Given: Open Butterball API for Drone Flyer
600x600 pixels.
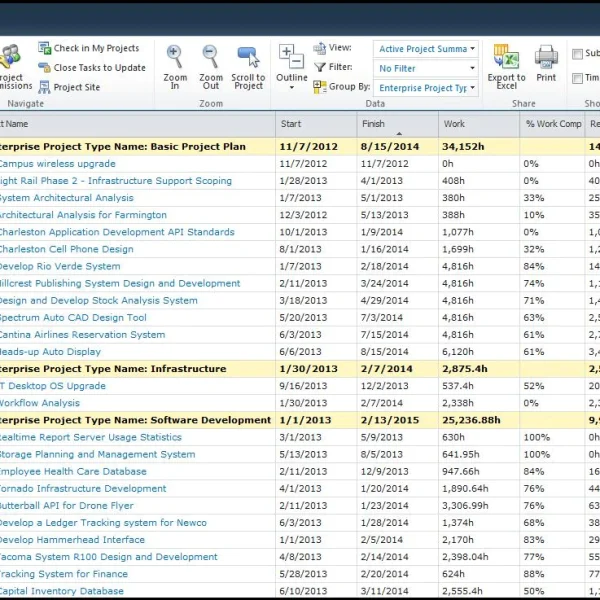Looking at the screenshot, I should (x=67, y=505).
